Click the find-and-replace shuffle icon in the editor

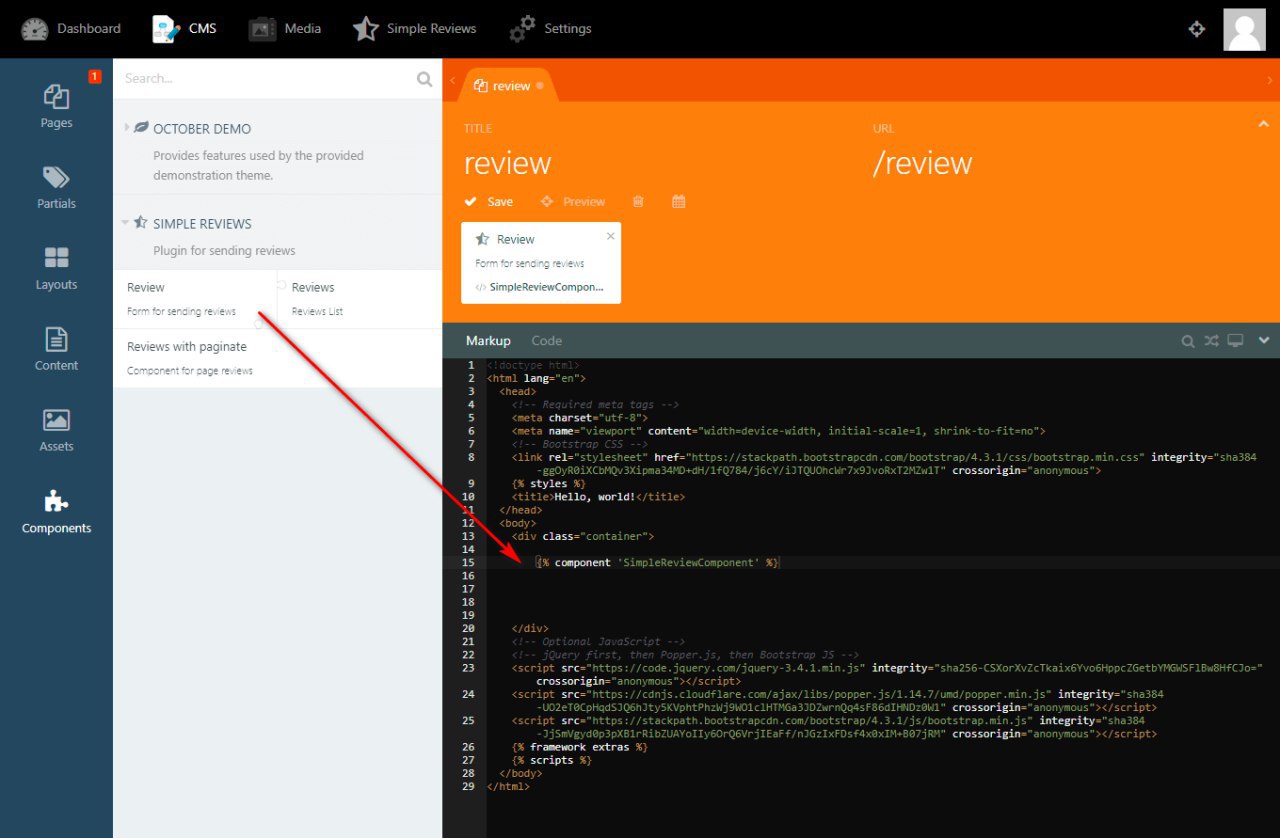point(1212,341)
